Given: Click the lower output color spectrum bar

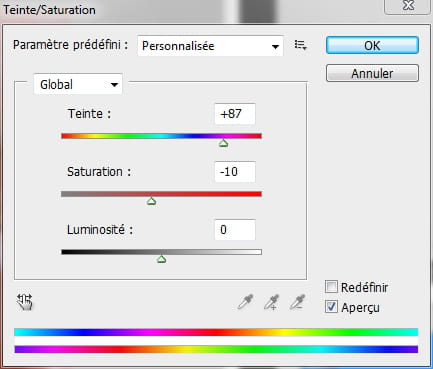Looking at the screenshot, I should point(216,349).
